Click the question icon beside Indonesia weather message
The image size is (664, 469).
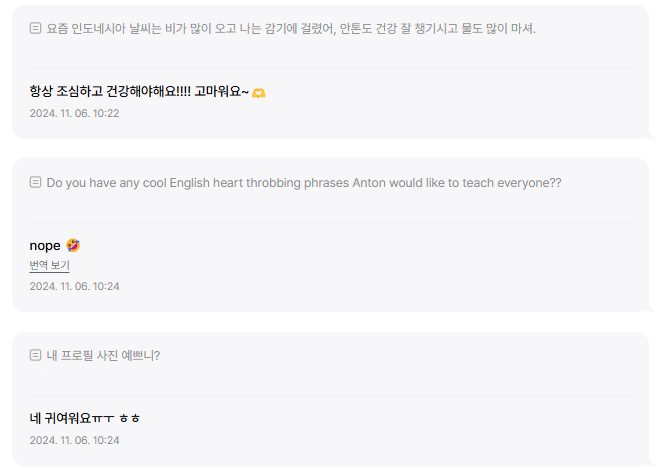[36, 29]
